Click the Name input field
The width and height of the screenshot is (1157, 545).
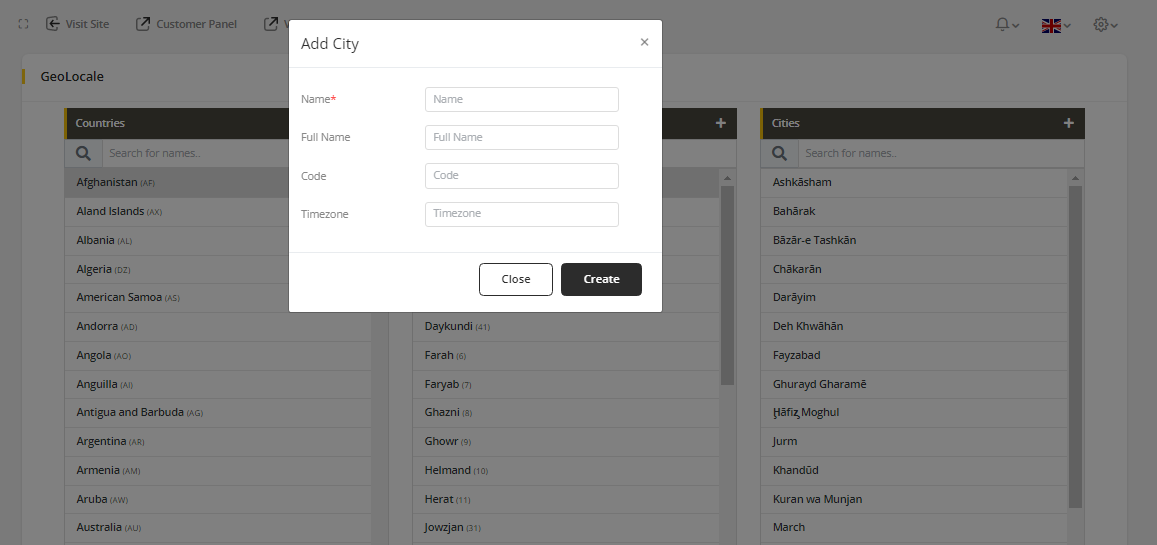[521, 99]
